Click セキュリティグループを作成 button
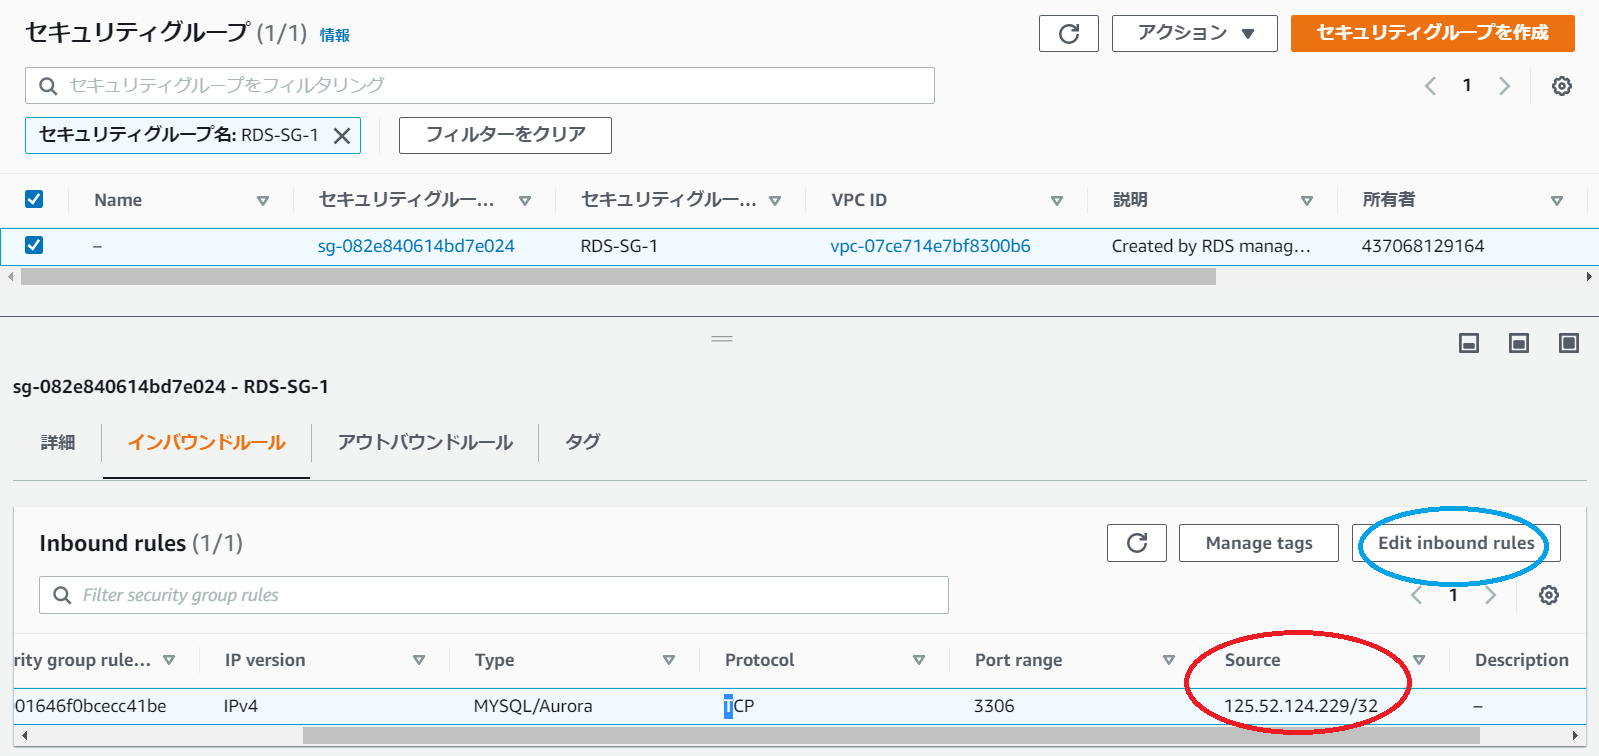 [1433, 33]
